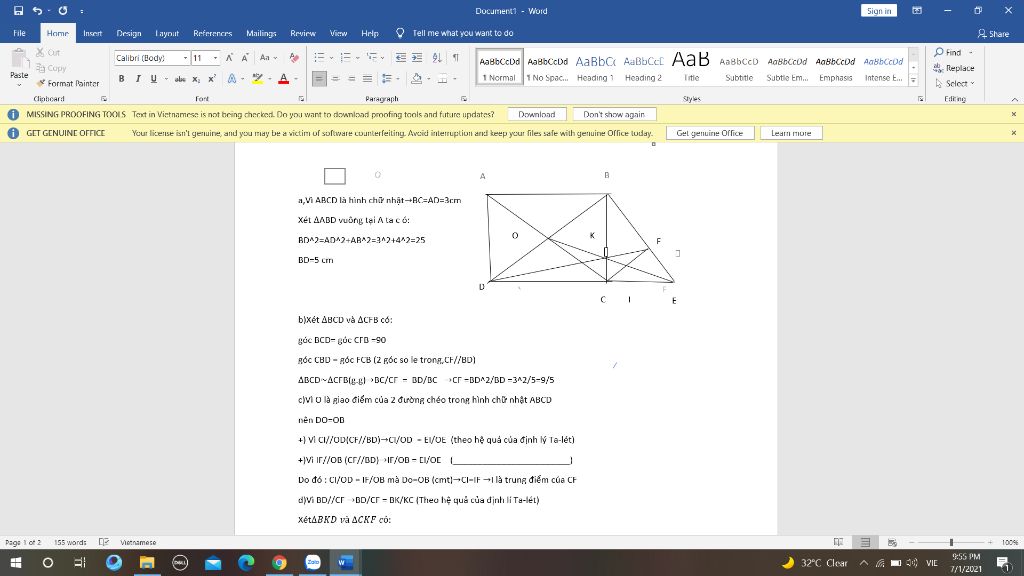Switch to the Review tab
Viewport: 1024px width, 576px height.
(x=302, y=33)
